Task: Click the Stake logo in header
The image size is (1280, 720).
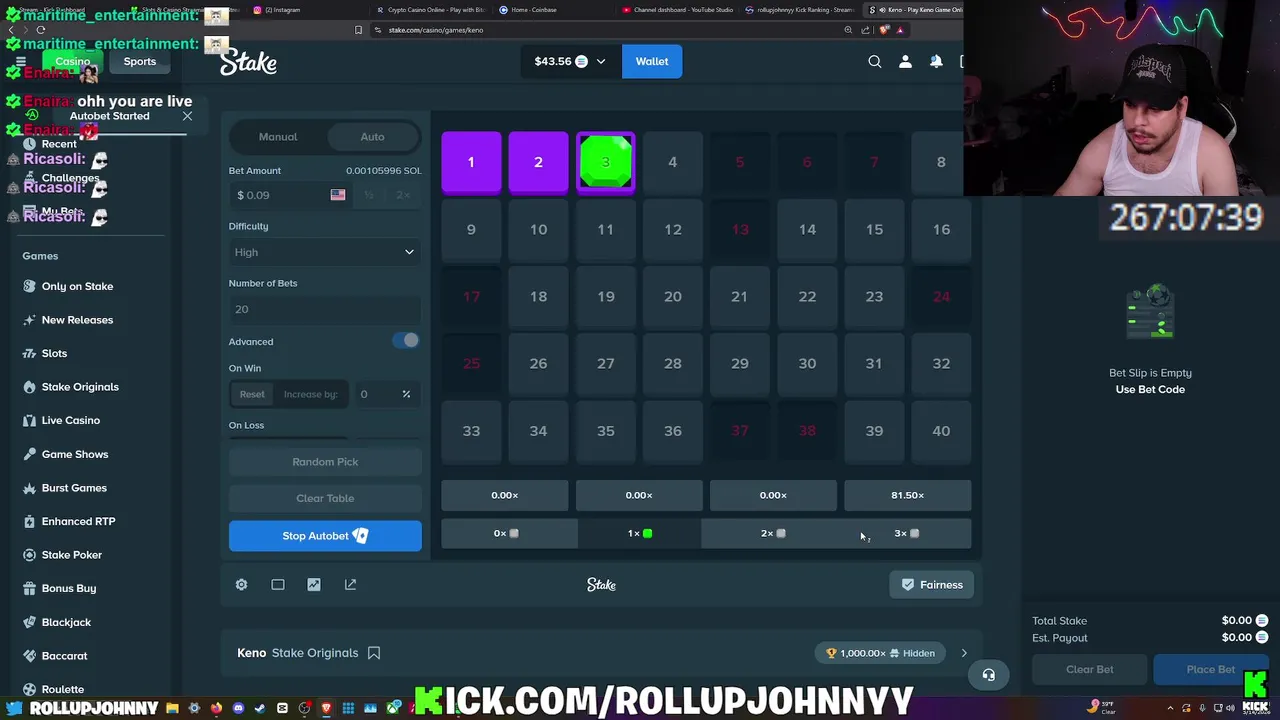Action: point(248,62)
